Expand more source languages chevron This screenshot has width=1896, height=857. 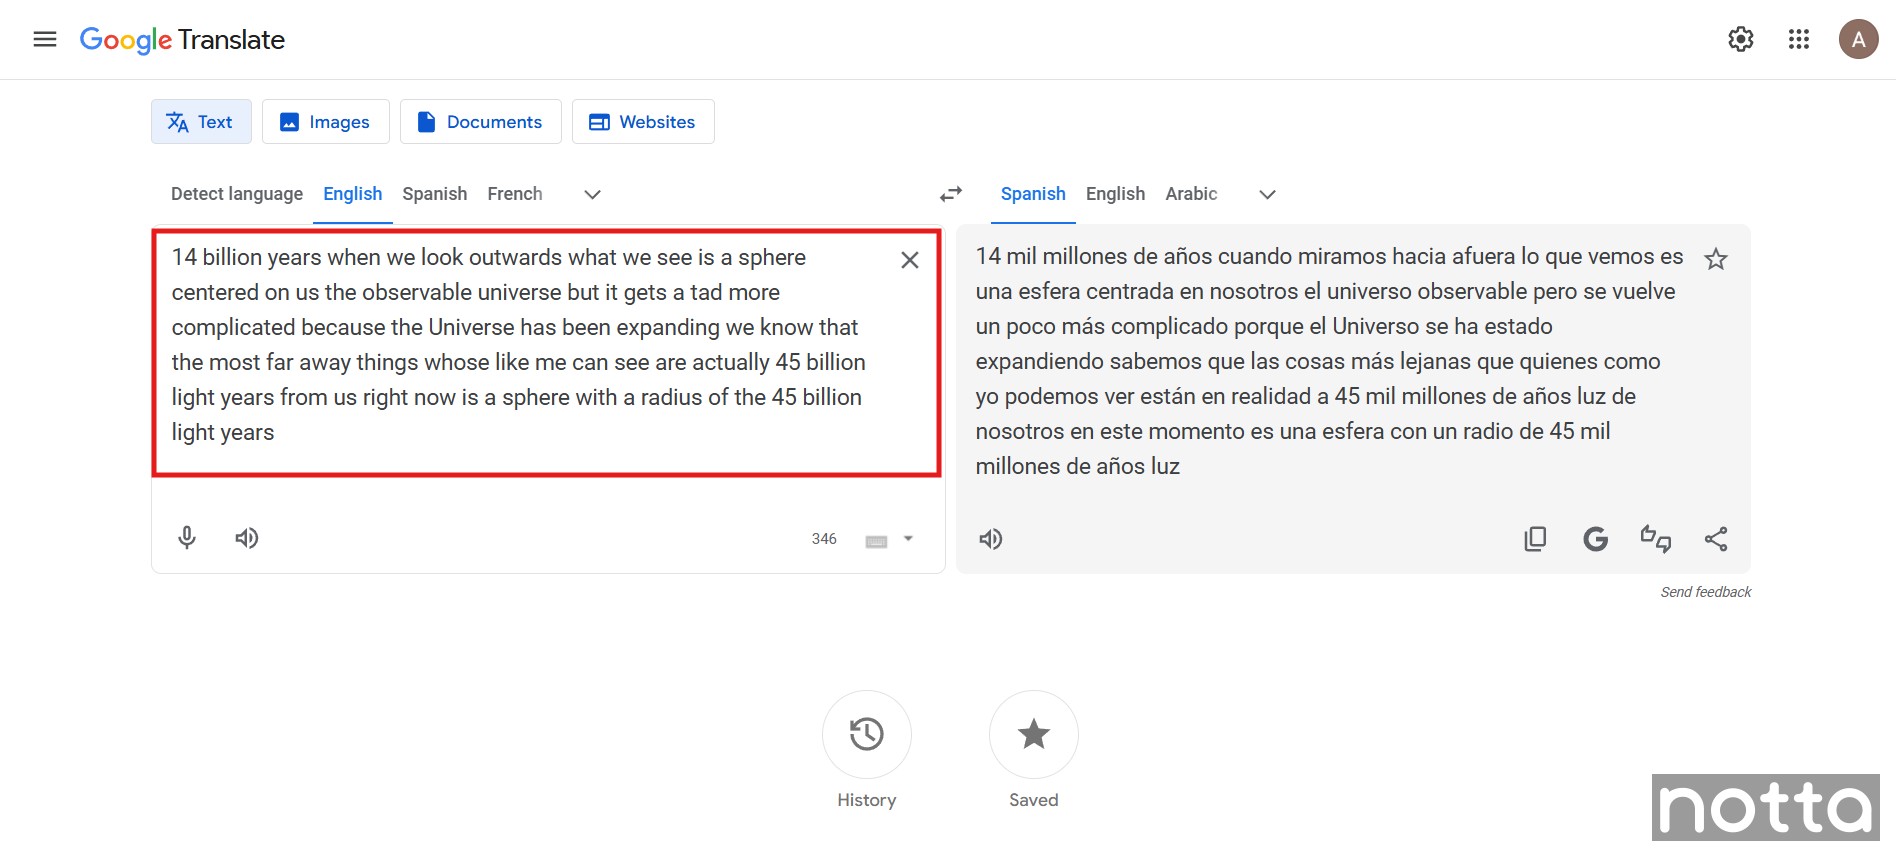592,194
